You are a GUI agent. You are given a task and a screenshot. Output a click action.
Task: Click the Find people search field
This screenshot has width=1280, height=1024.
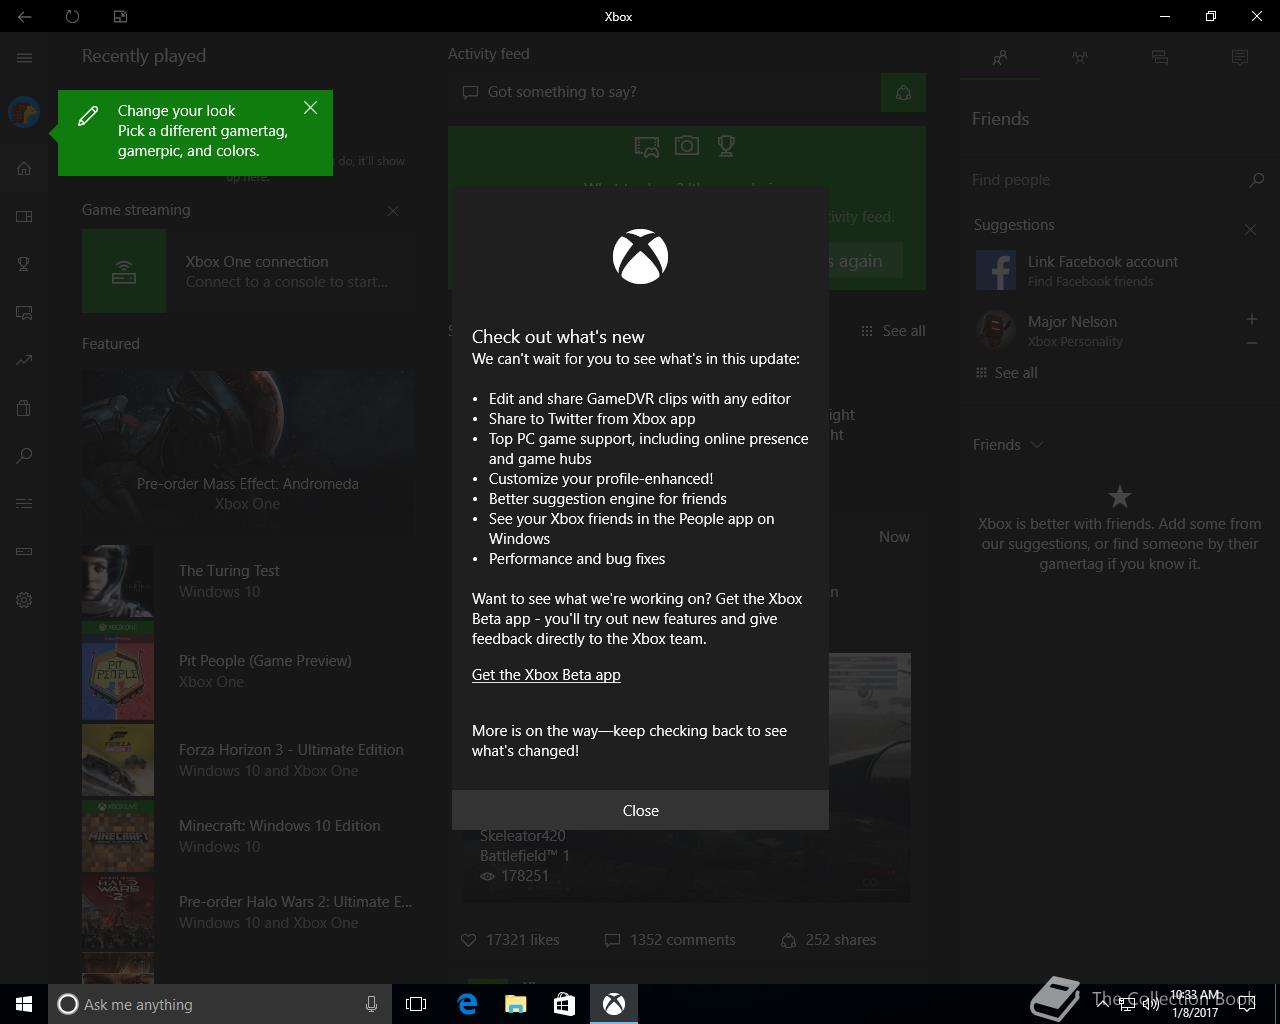[x=1105, y=180]
